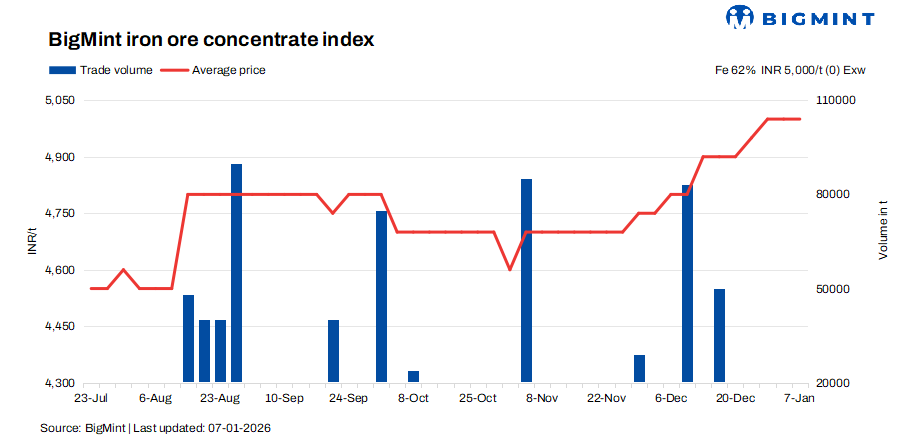Click the Source: BigMint last updated text
Screen dimensions: 905x447
point(156,428)
